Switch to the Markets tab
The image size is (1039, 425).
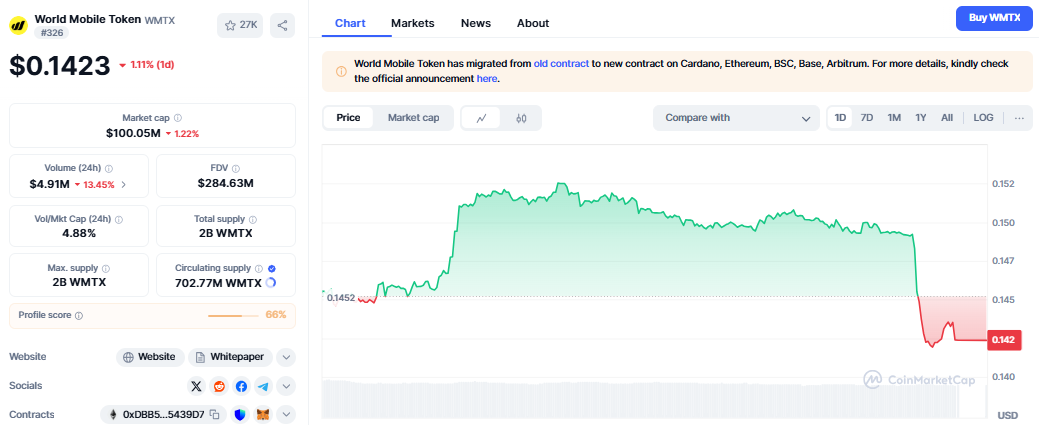[413, 23]
